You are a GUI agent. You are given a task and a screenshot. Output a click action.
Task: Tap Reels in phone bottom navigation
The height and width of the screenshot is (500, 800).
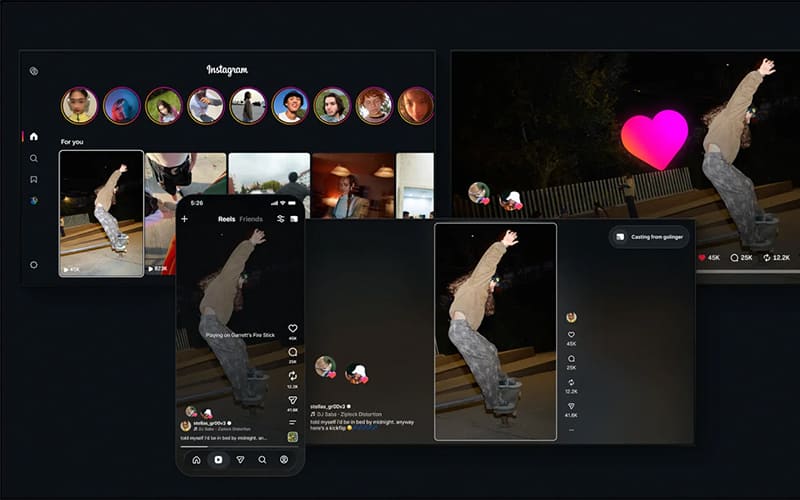218,460
